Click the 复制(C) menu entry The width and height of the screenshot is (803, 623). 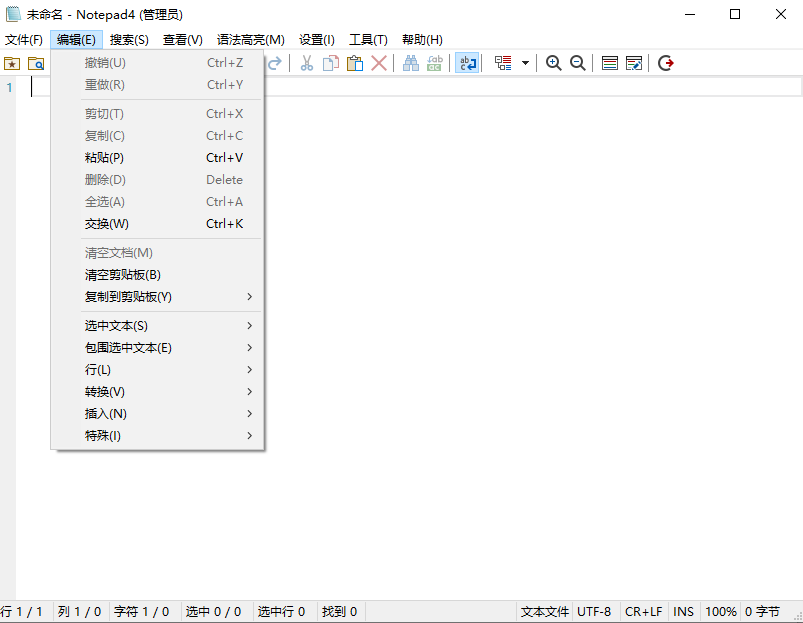pyautogui.click(x=158, y=136)
